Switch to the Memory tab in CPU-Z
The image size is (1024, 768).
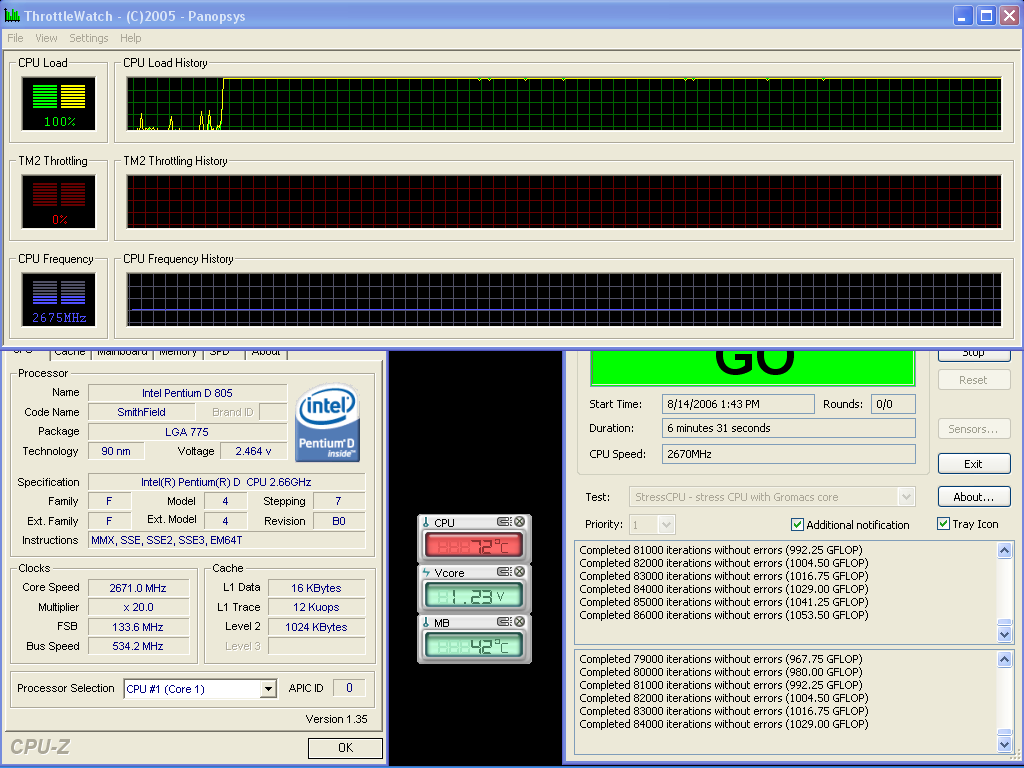click(178, 352)
